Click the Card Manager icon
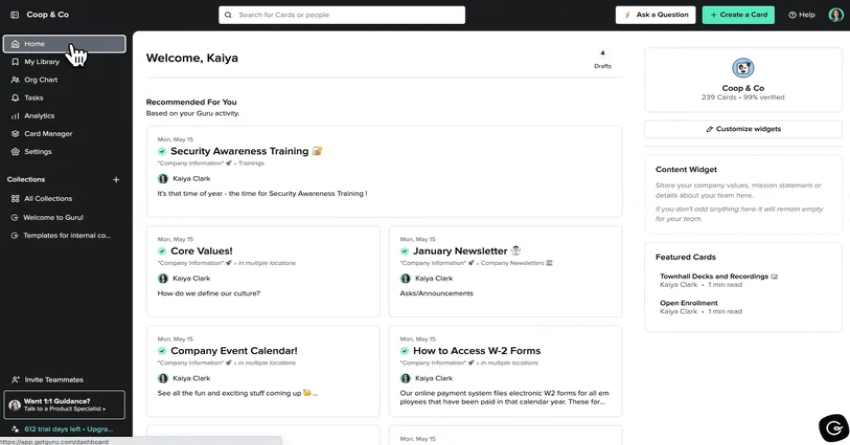The height and width of the screenshot is (445, 850). 15,134
